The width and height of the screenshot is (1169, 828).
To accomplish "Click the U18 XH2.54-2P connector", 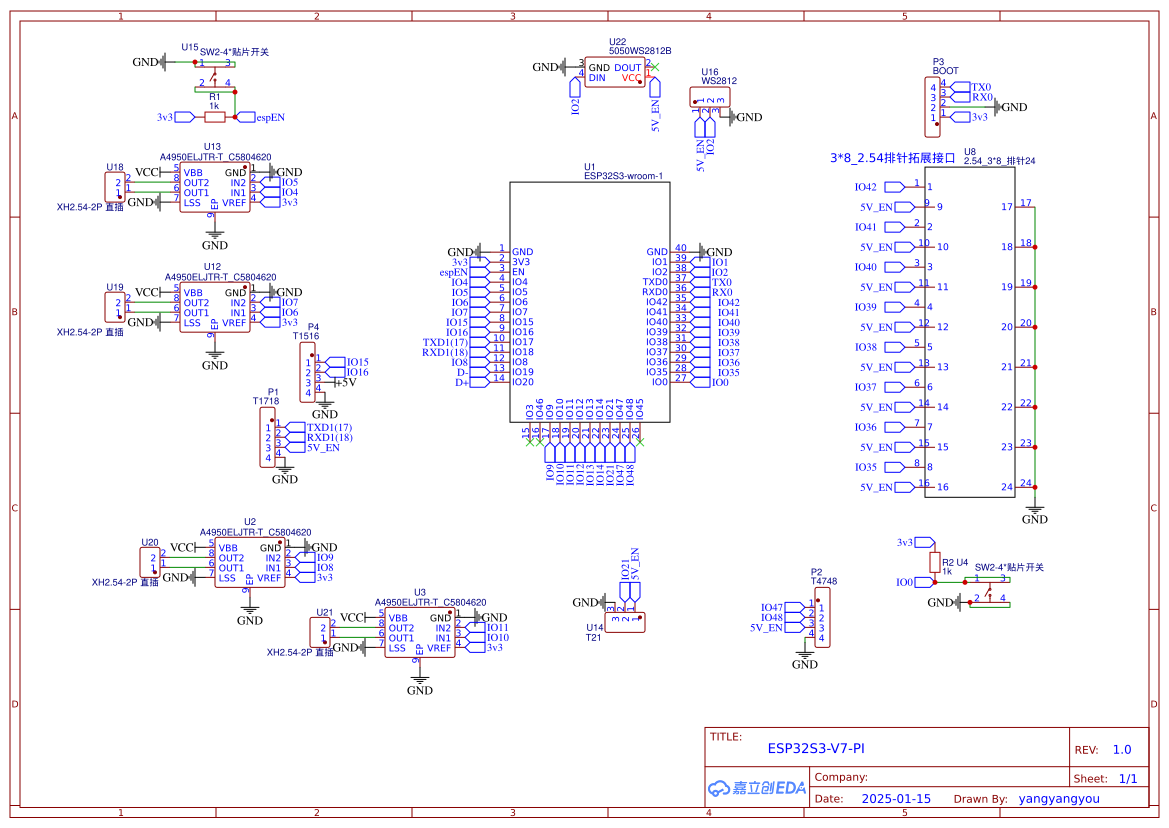I will (x=115, y=187).
